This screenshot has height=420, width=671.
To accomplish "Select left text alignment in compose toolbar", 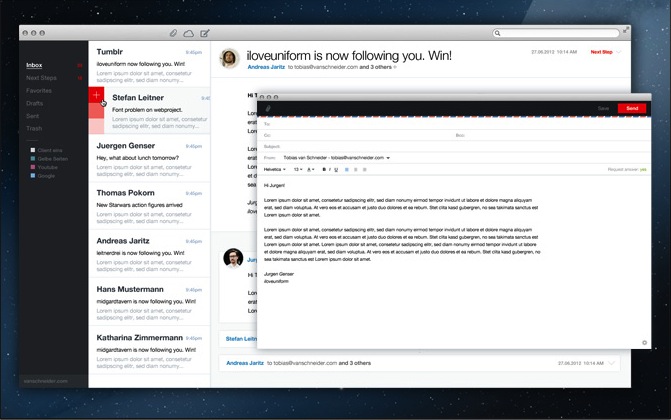I will tap(347, 170).
